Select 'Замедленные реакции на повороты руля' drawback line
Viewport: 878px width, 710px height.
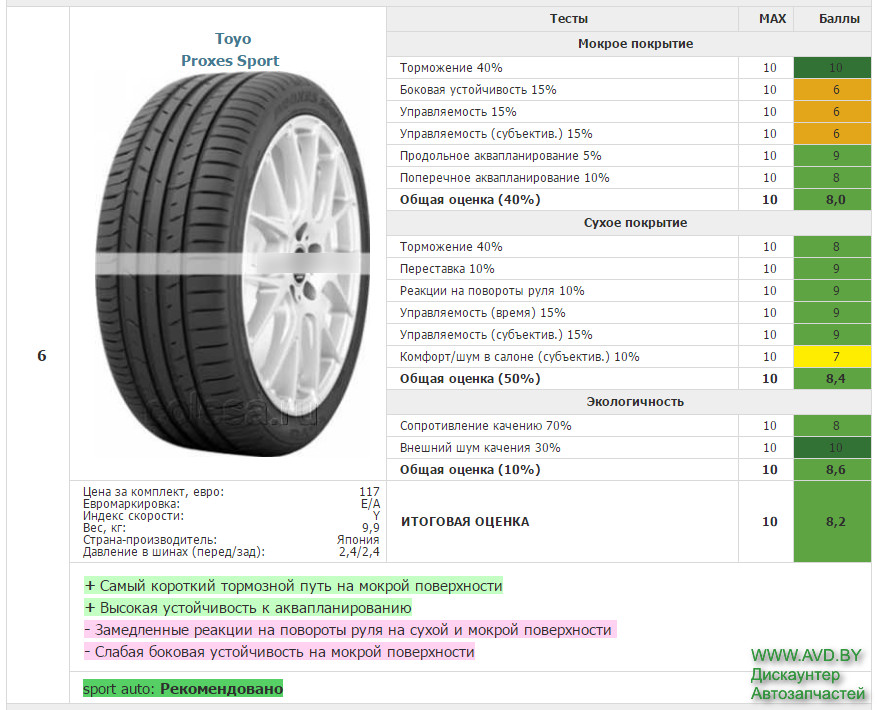350,630
